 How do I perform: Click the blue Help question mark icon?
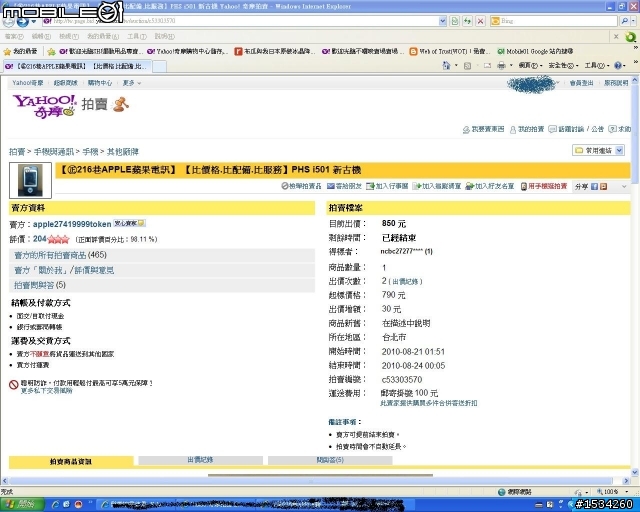click(618, 65)
